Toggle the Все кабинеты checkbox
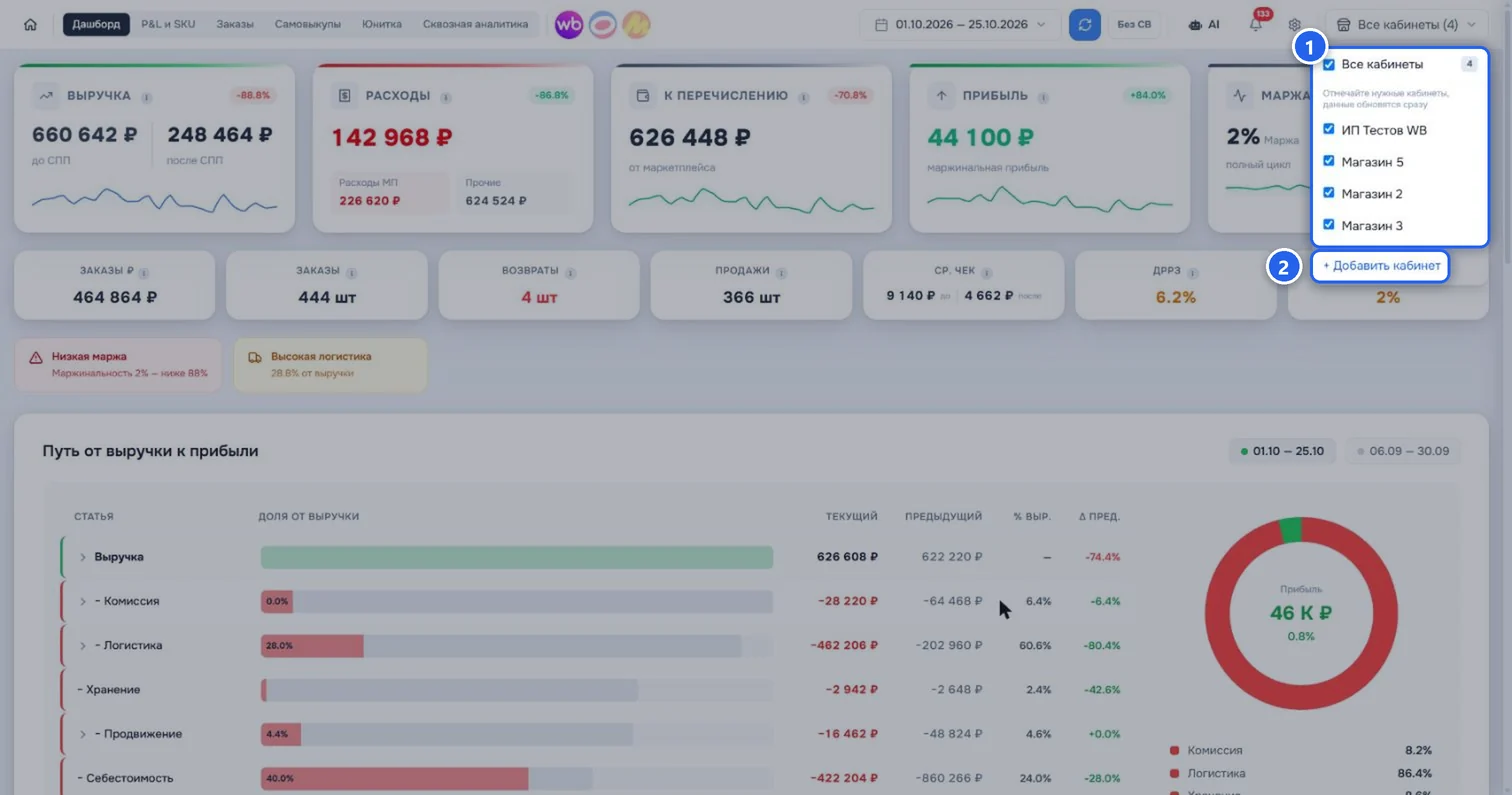Image resolution: width=1512 pixels, height=795 pixels. tap(1329, 65)
